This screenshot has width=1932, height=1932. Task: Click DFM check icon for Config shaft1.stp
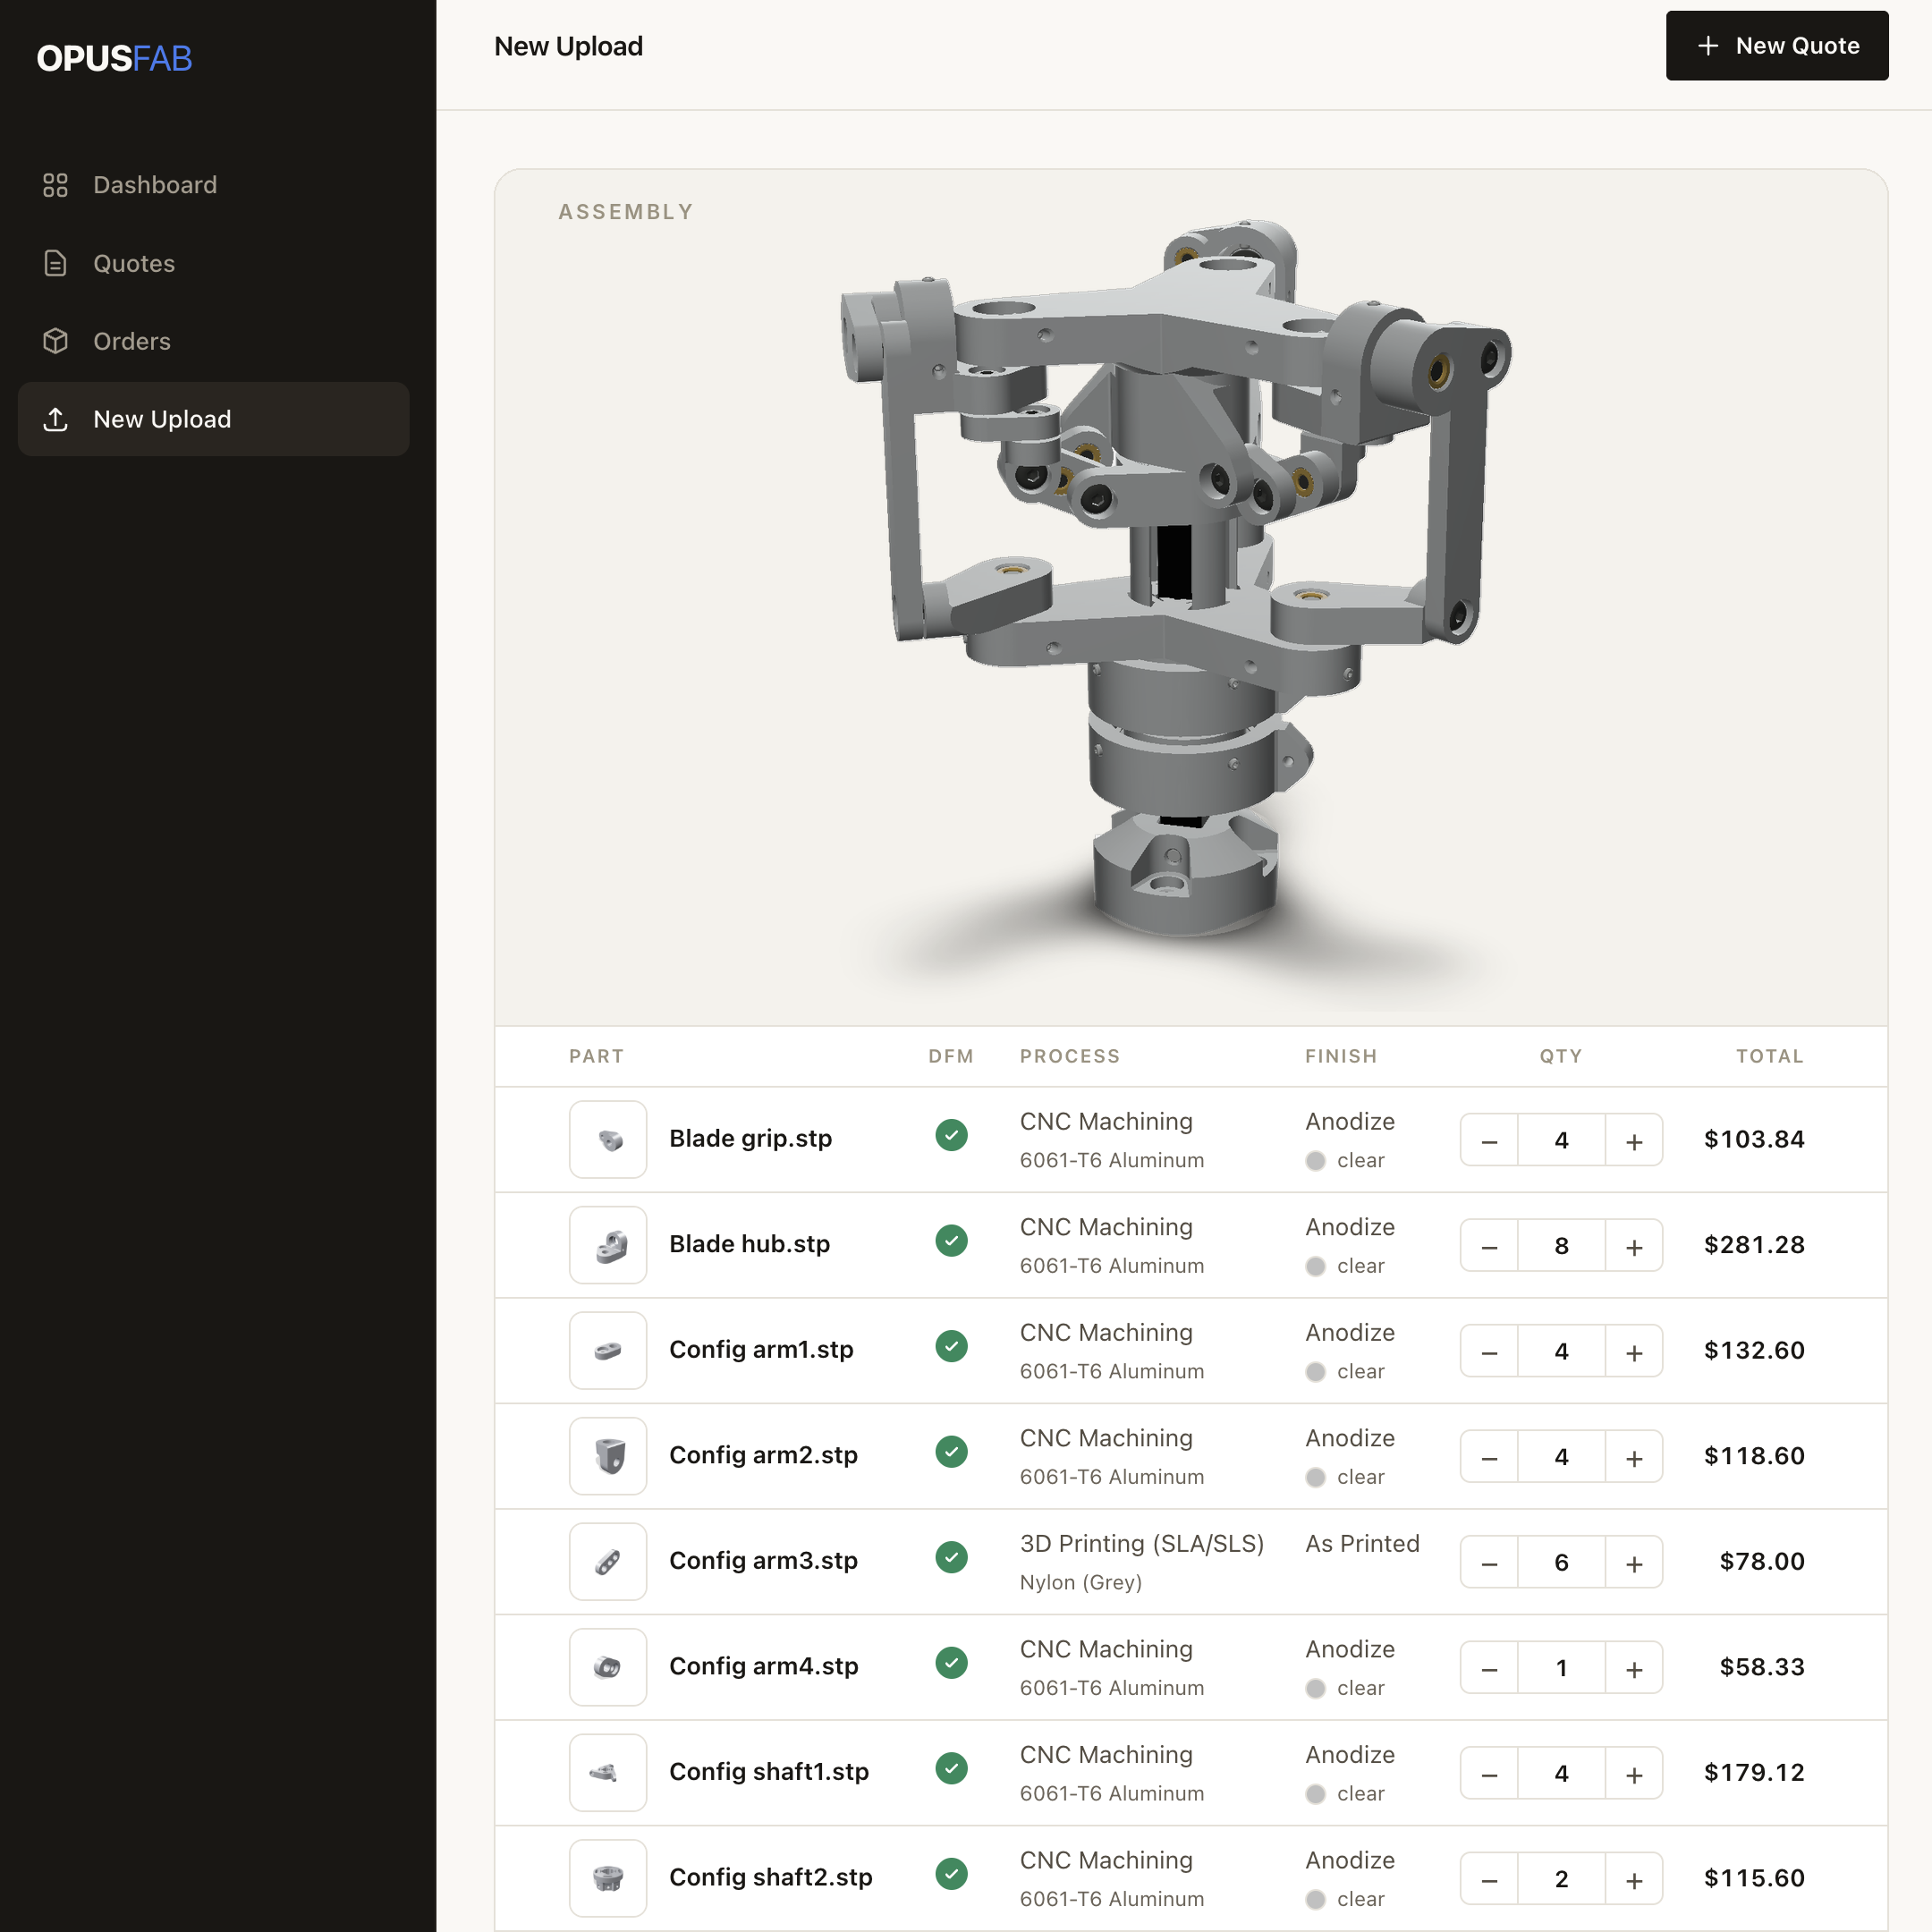[x=951, y=1768]
